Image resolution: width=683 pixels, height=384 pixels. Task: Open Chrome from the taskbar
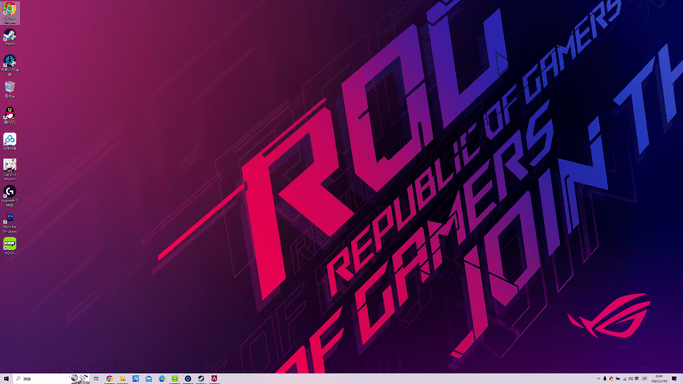coord(109,379)
